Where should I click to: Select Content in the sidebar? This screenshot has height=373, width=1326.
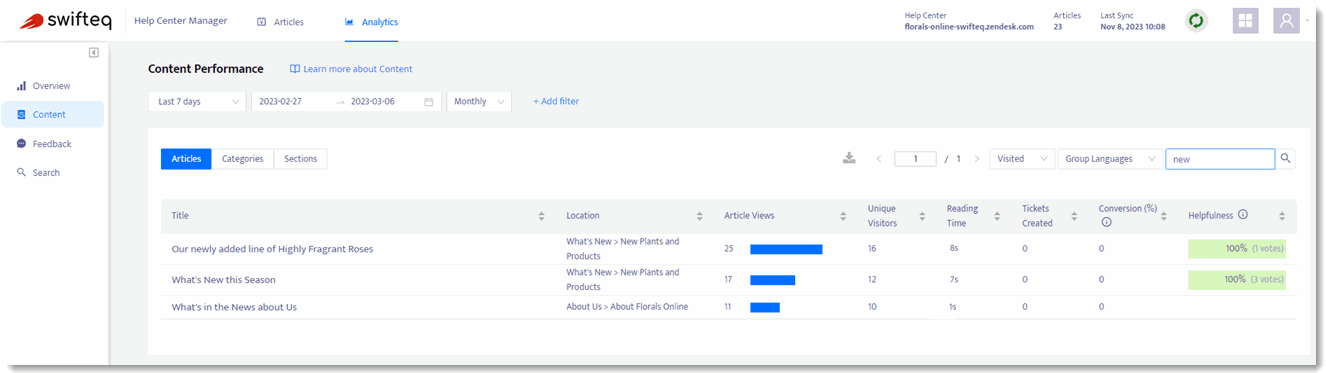coord(52,114)
